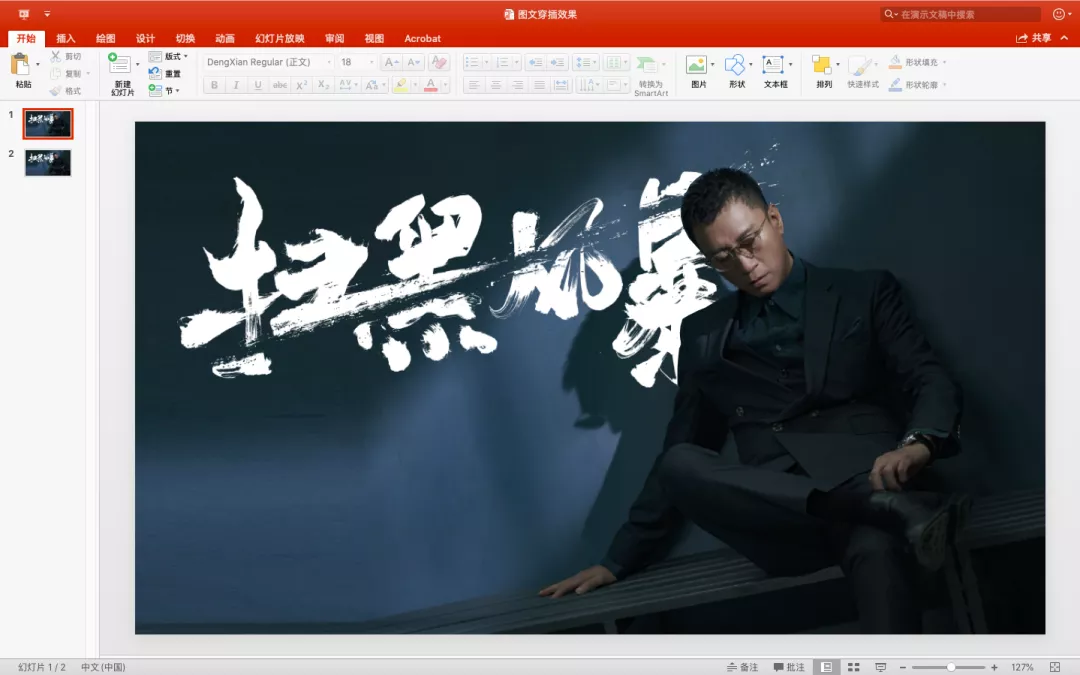The height and width of the screenshot is (675, 1080).
Task: Click the bulleted list icon
Action: (472, 63)
